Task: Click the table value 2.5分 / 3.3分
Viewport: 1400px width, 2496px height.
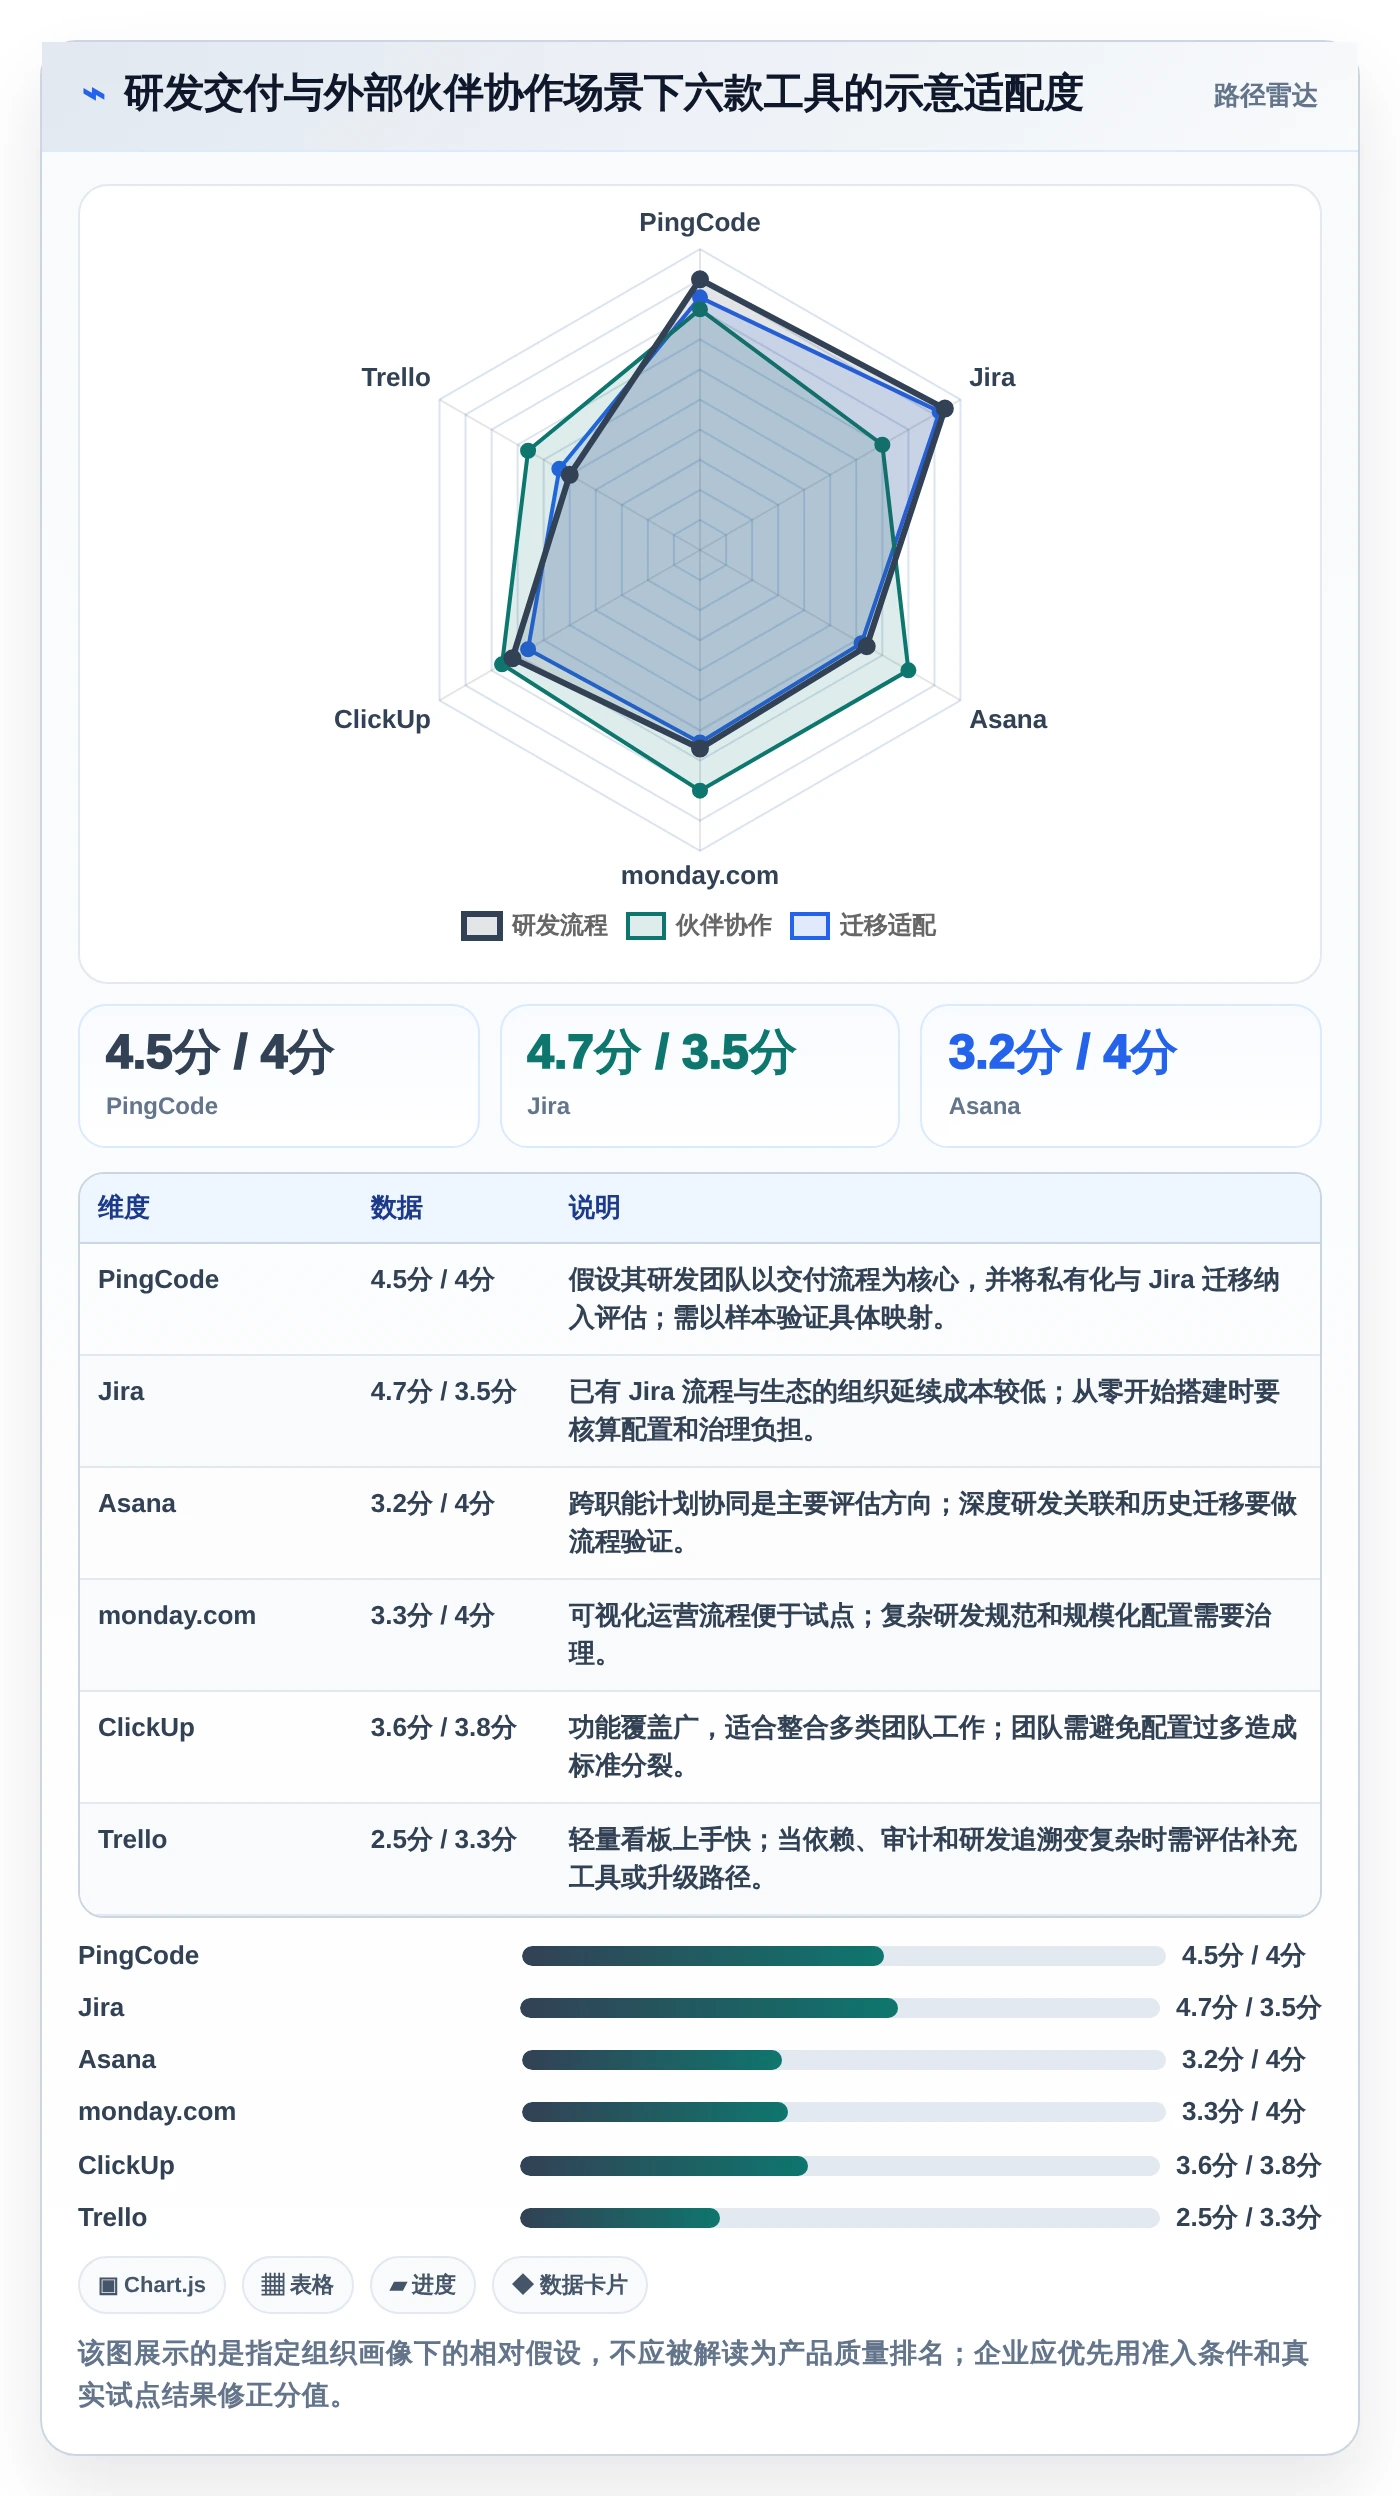Action: [x=443, y=1839]
